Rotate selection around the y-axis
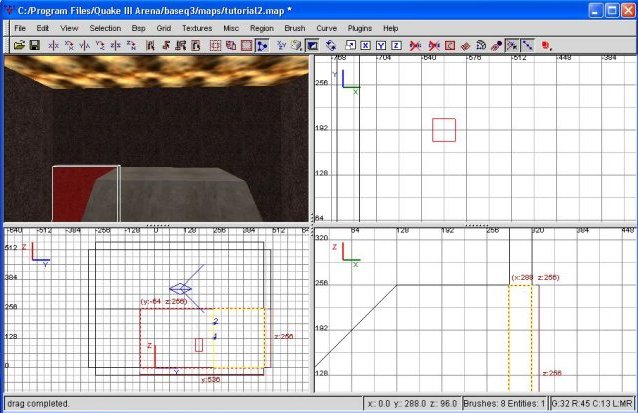Viewport: 638px width, 413px height. [100, 46]
